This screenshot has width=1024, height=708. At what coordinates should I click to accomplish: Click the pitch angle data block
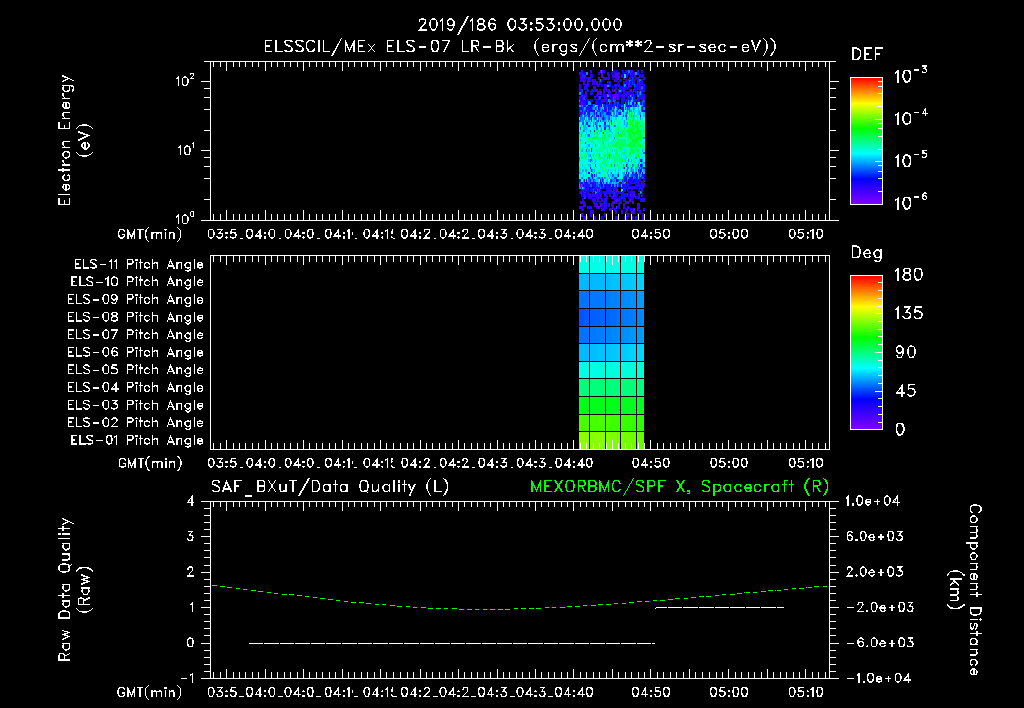coord(612,352)
